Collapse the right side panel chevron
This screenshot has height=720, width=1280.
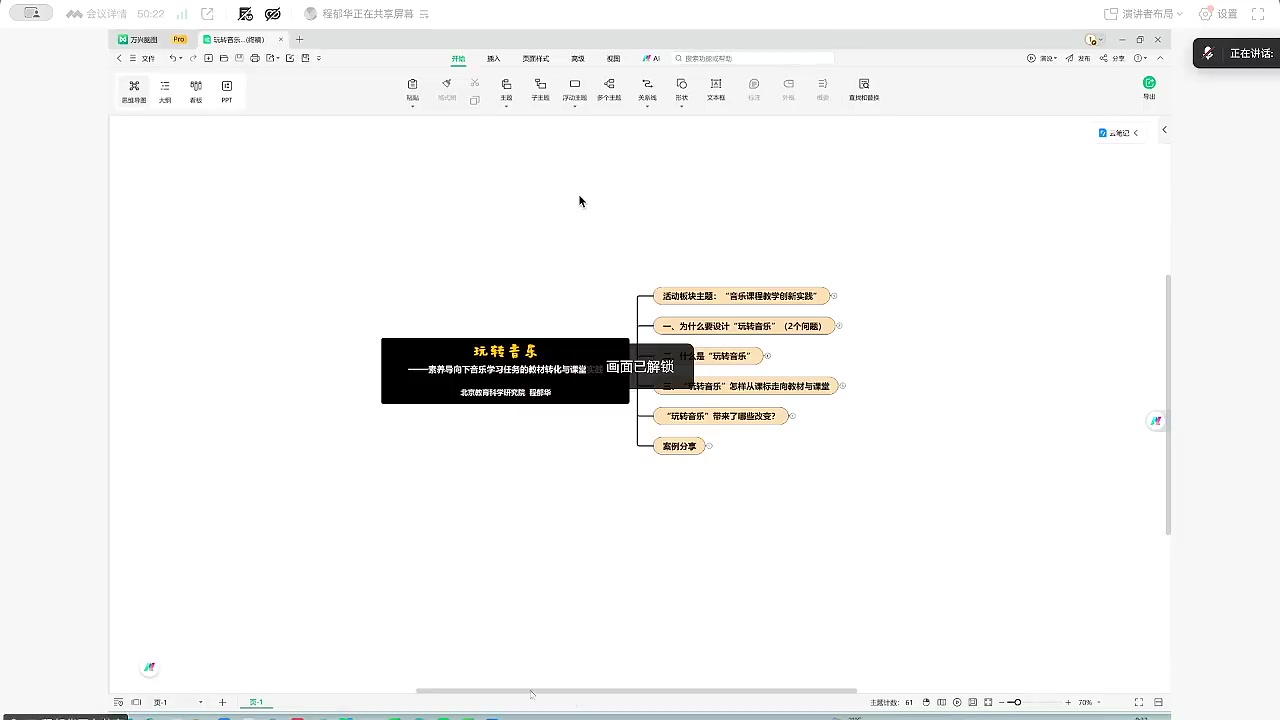pyautogui.click(x=1164, y=130)
